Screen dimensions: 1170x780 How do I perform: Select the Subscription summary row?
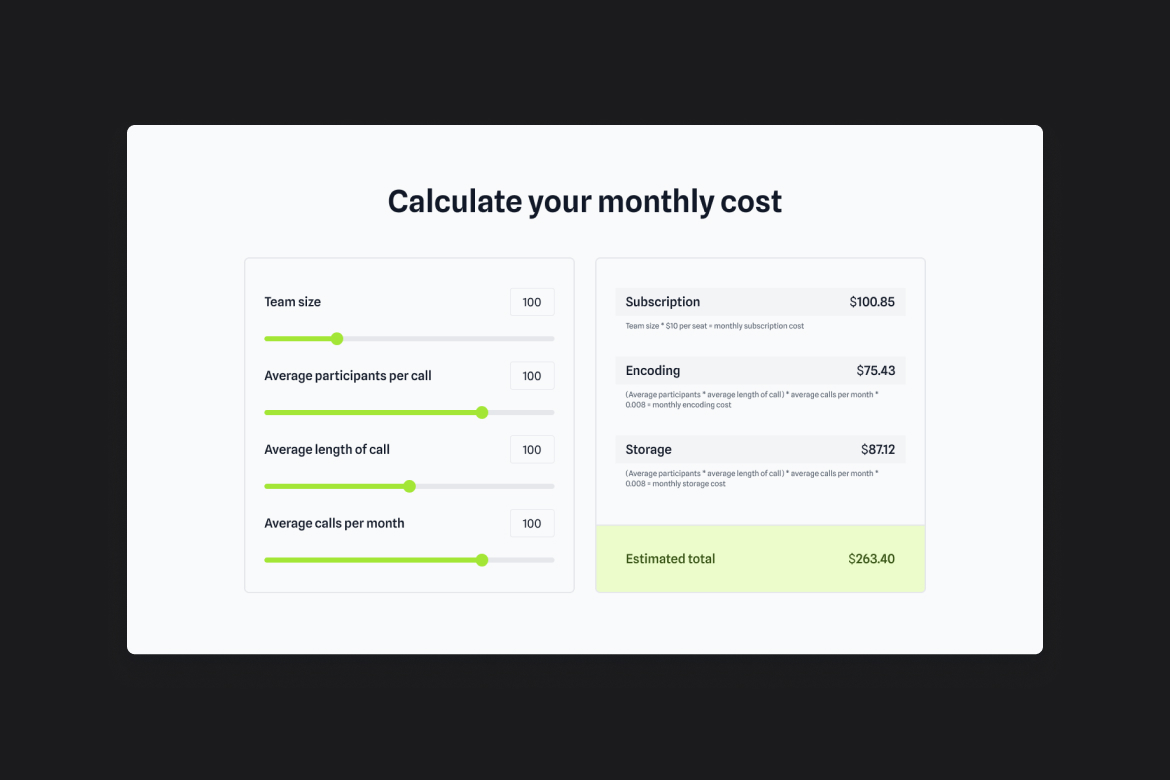click(760, 301)
